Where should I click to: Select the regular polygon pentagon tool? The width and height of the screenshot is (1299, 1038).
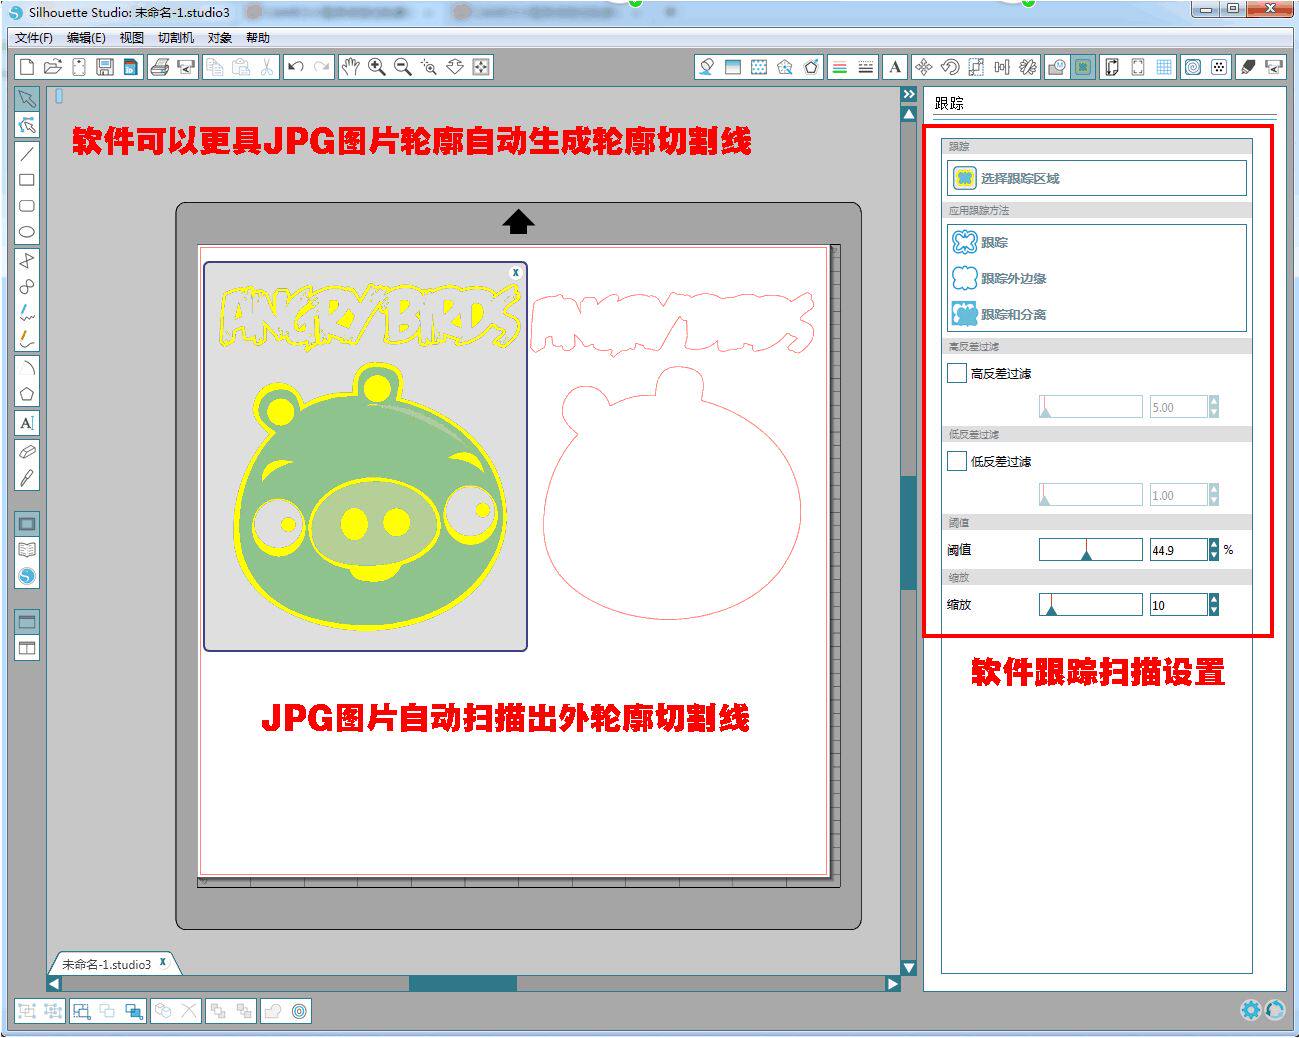[27, 394]
